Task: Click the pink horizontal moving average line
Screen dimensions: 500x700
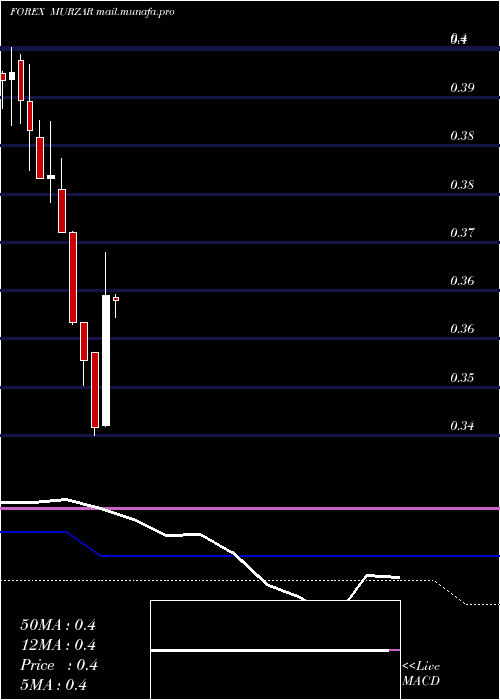Action: point(250,508)
